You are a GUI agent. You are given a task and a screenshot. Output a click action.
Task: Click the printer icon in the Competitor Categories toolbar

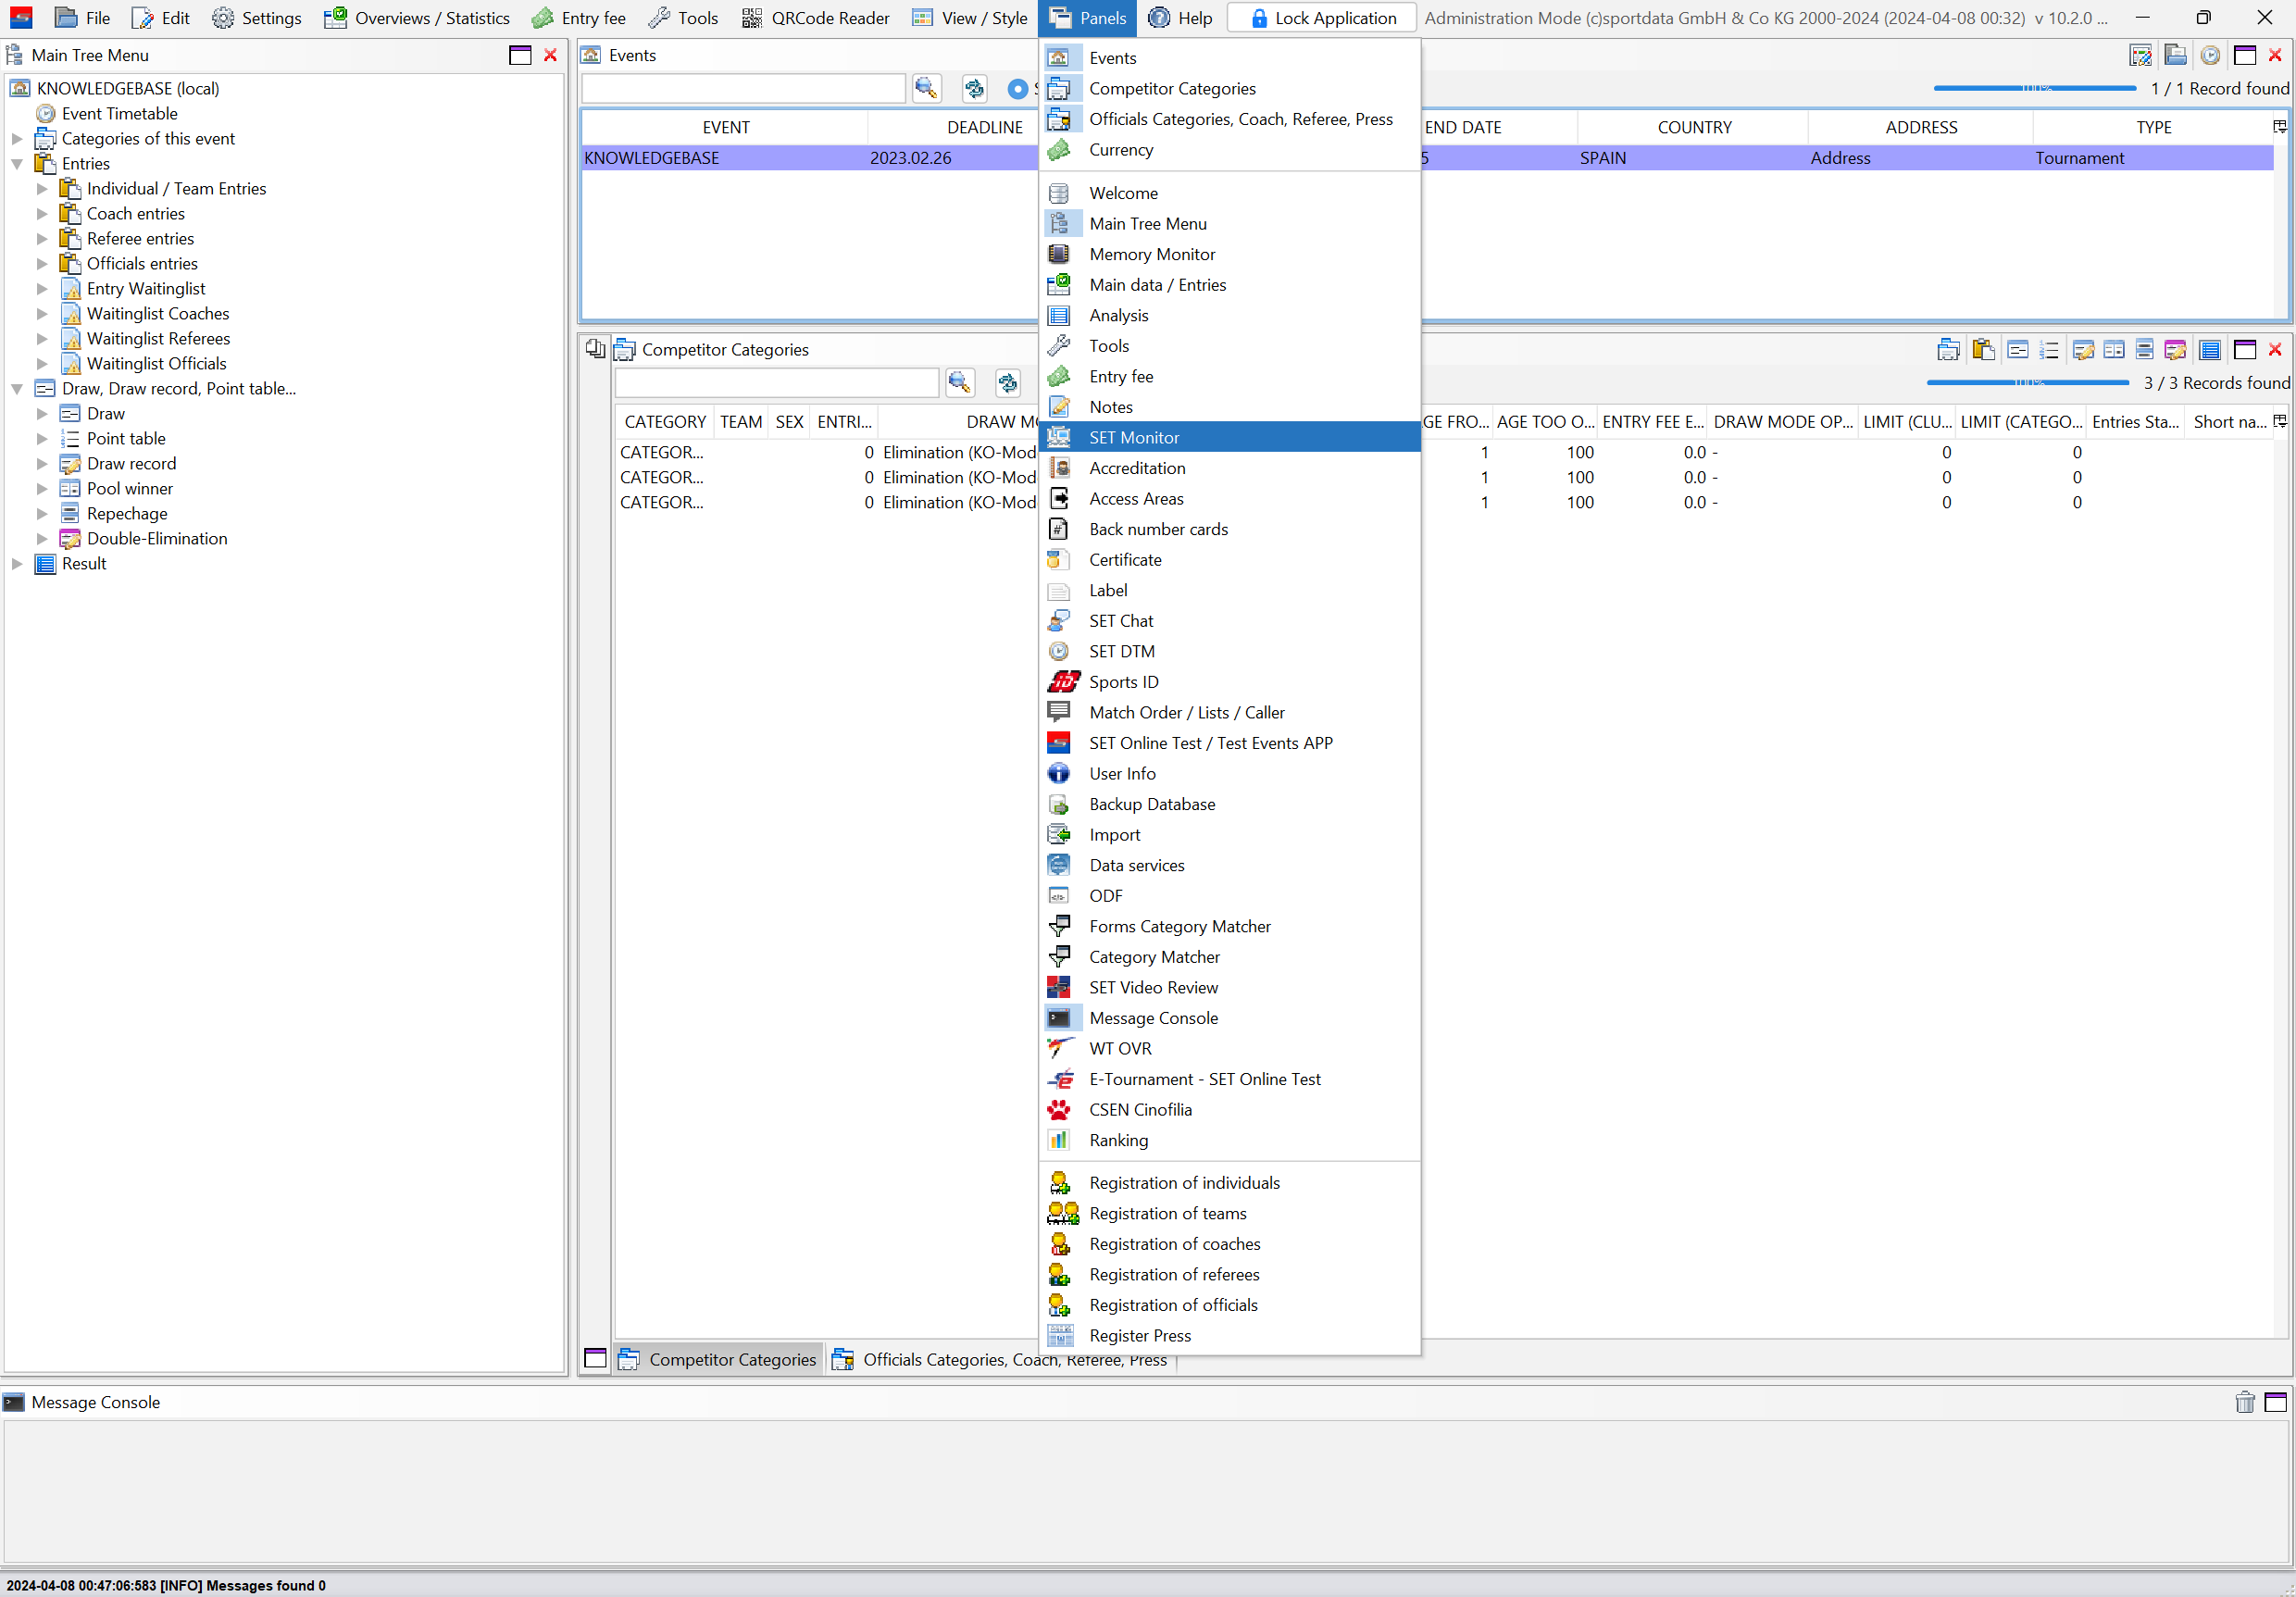1947,350
